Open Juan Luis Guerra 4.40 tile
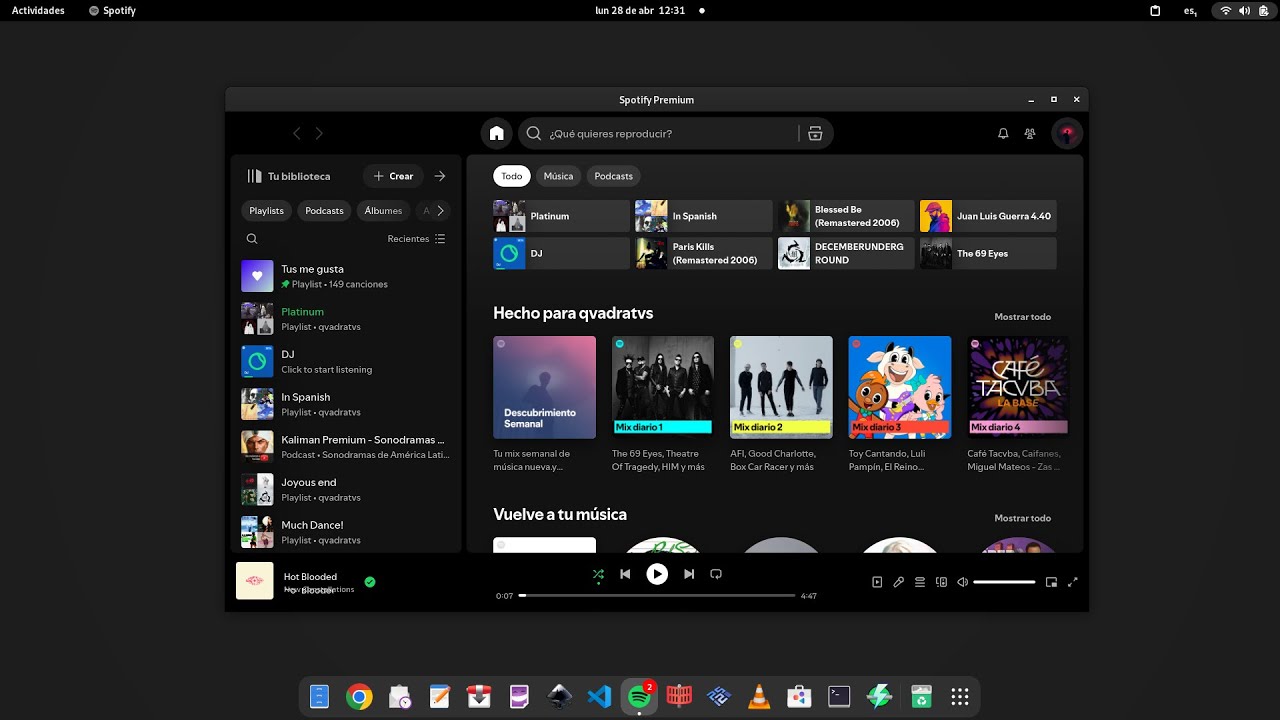The image size is (1280, 720). 988,216
